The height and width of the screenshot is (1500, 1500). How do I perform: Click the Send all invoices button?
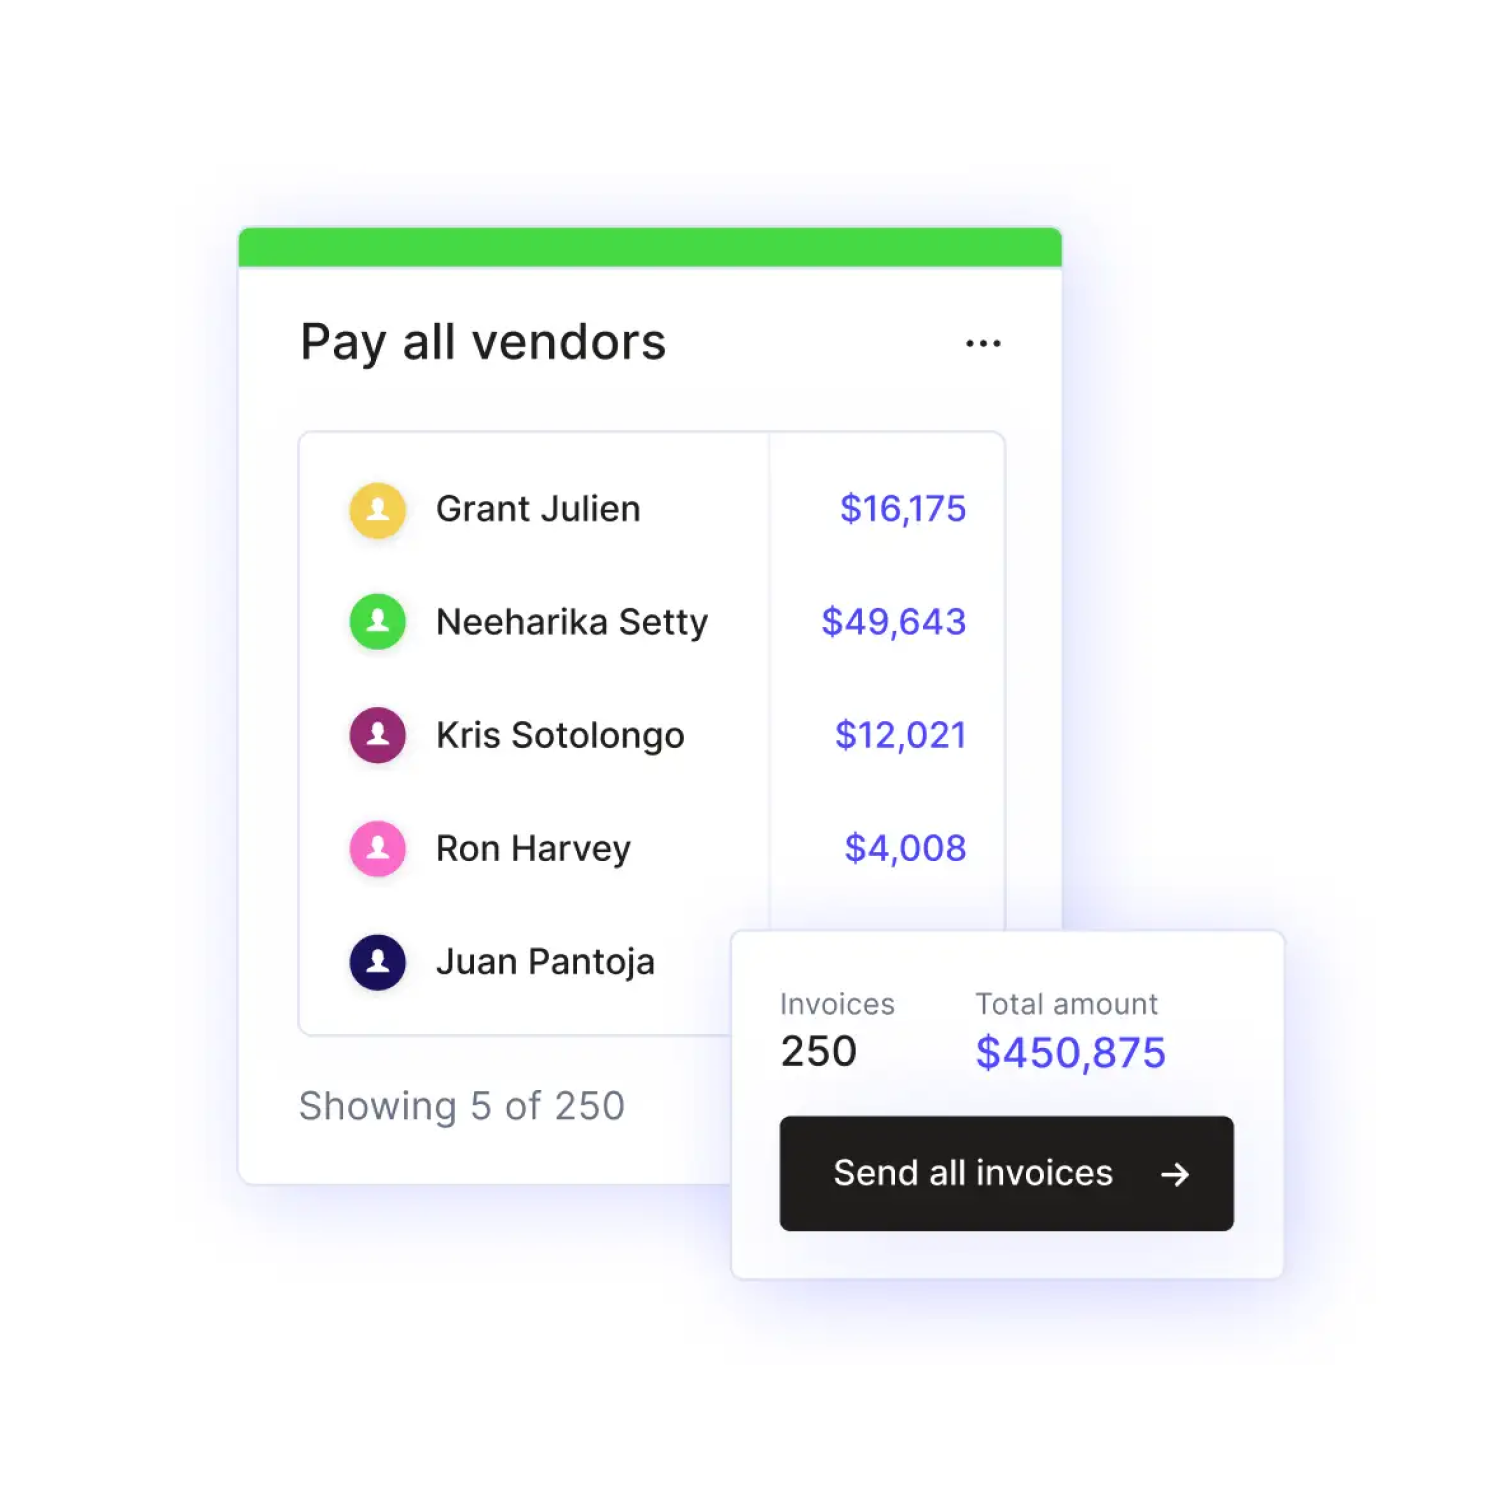[1006, 1173]
